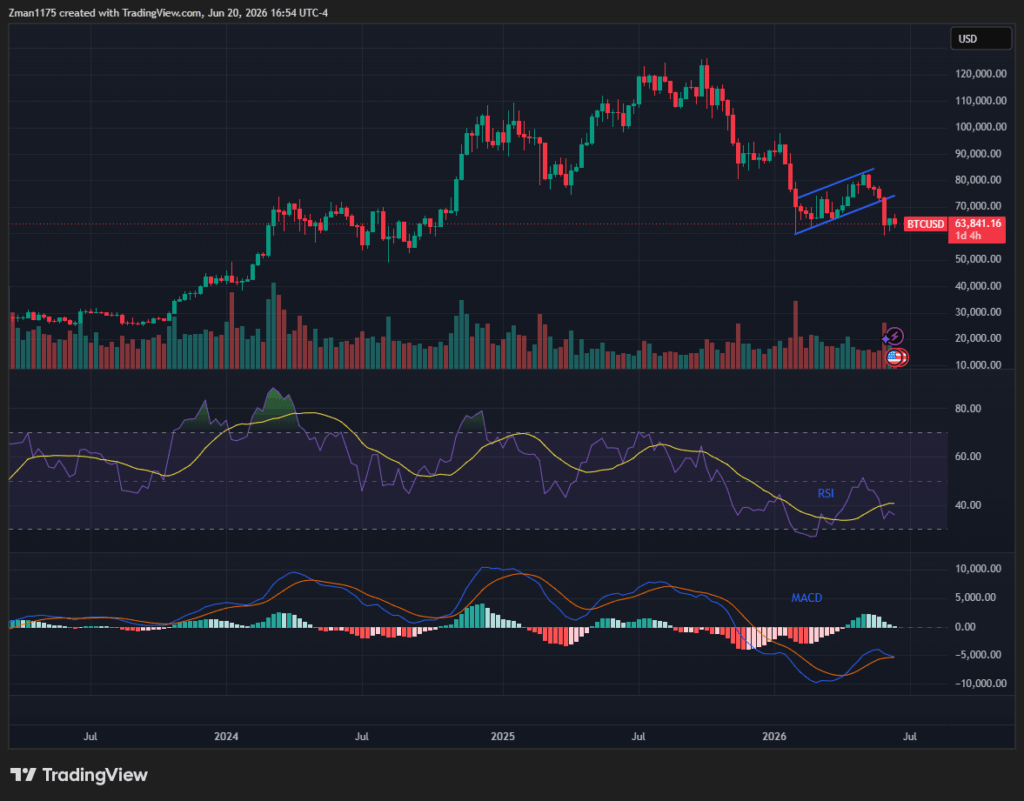Screen dimensions: 1024x801
Task: Click the 2026 time axis label
Action: coord(775,736)
